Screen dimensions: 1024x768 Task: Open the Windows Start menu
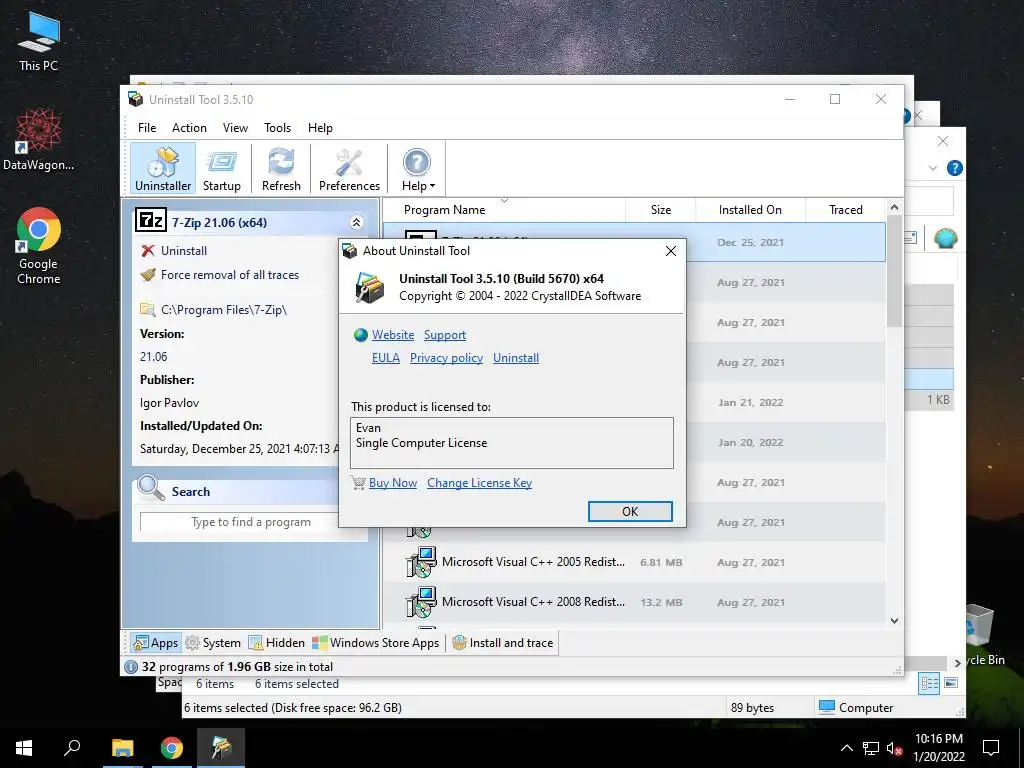[x=24, y=748]
